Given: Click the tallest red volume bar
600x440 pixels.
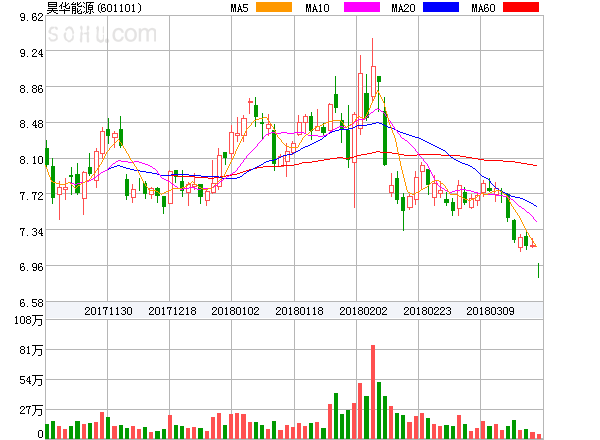Looking at the screenshot, I should 373,392.
